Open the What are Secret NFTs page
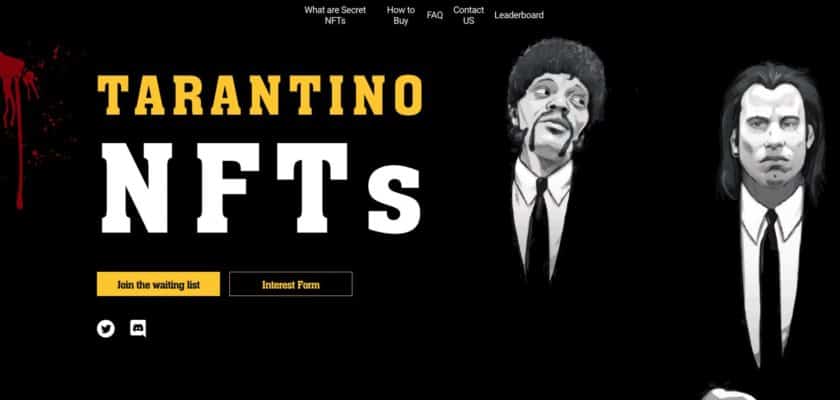This screenshot has width=840, height=400. point(335,16)
